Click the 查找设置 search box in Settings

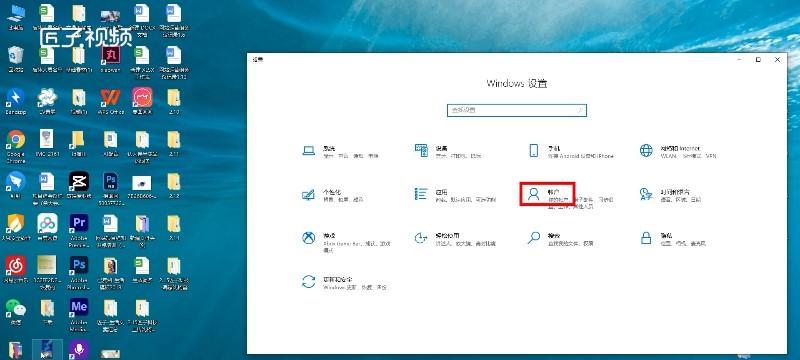pyautogui.click(x=516, y=110)
